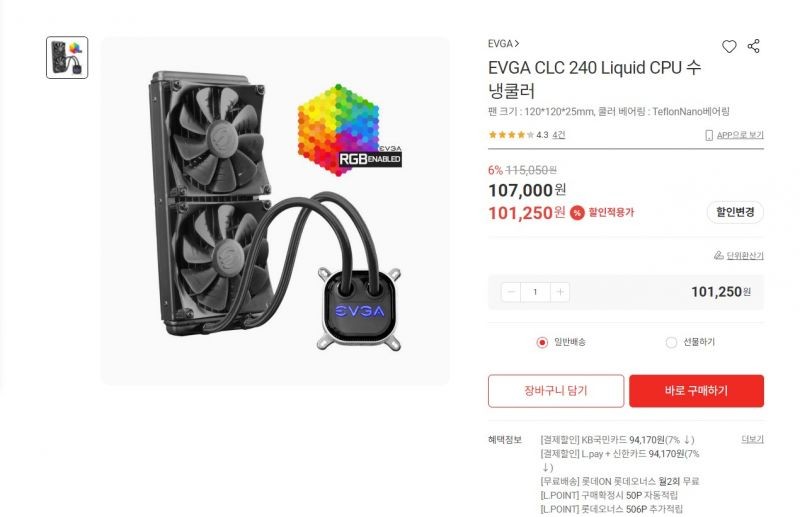
Task: Click the share icon
Action: pyautogui.click(x=754, y=46)
